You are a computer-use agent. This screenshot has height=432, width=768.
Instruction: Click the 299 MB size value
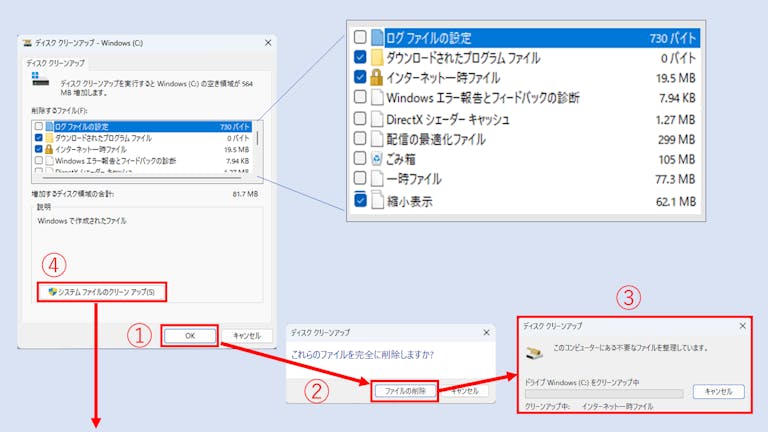coord(676,140)
